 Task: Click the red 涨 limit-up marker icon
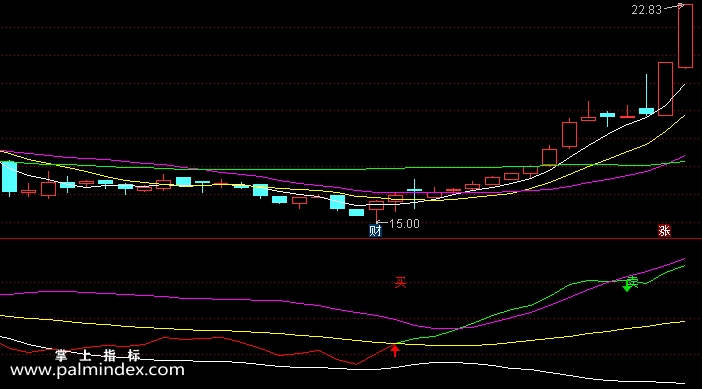point(664,231)
